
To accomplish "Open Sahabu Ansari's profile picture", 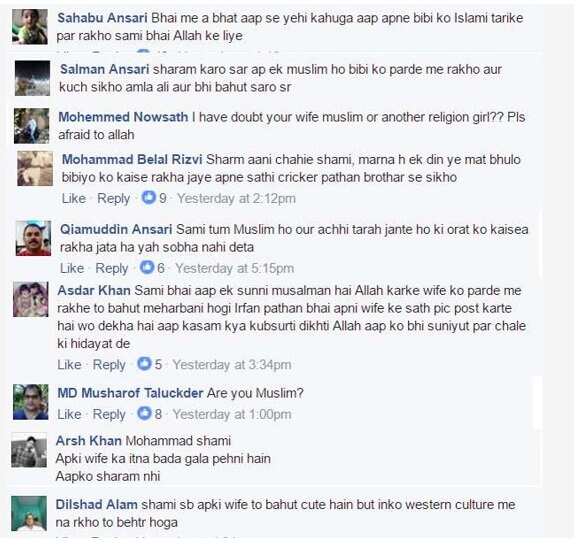I will [x=30, y=27].
